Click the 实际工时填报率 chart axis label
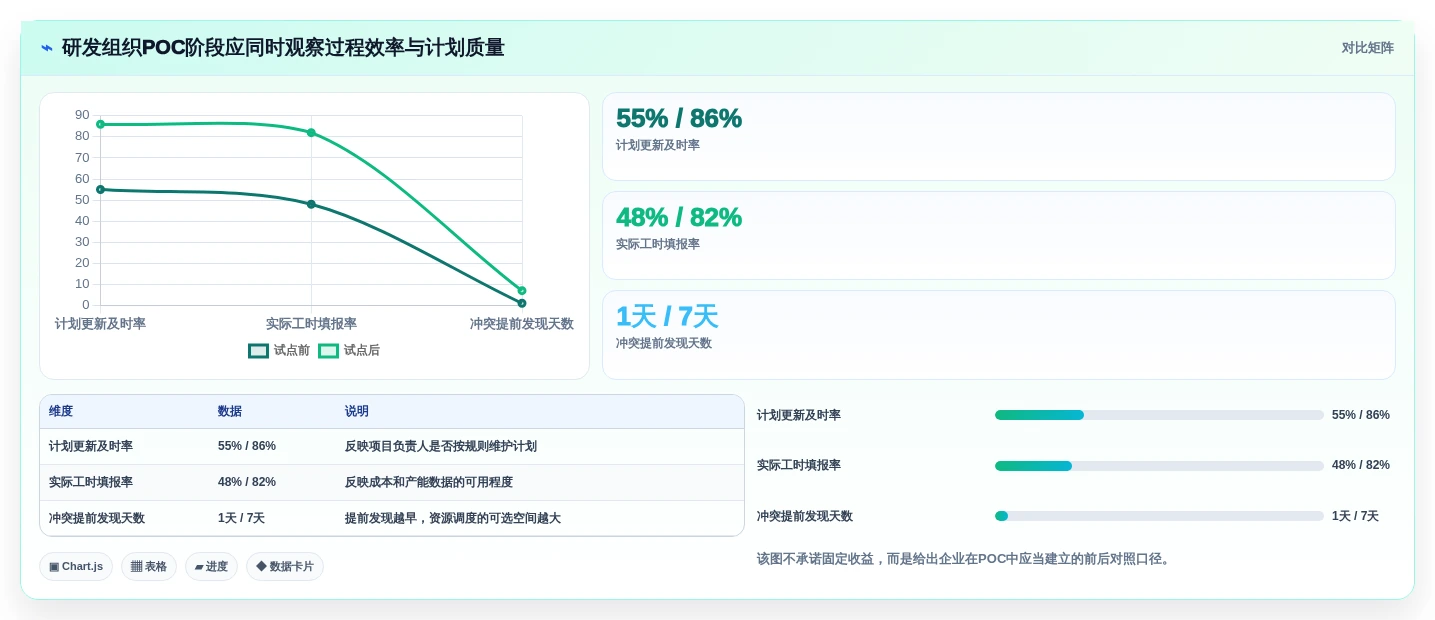This screenshot has width=1435, height=620. tap(311, 324)
